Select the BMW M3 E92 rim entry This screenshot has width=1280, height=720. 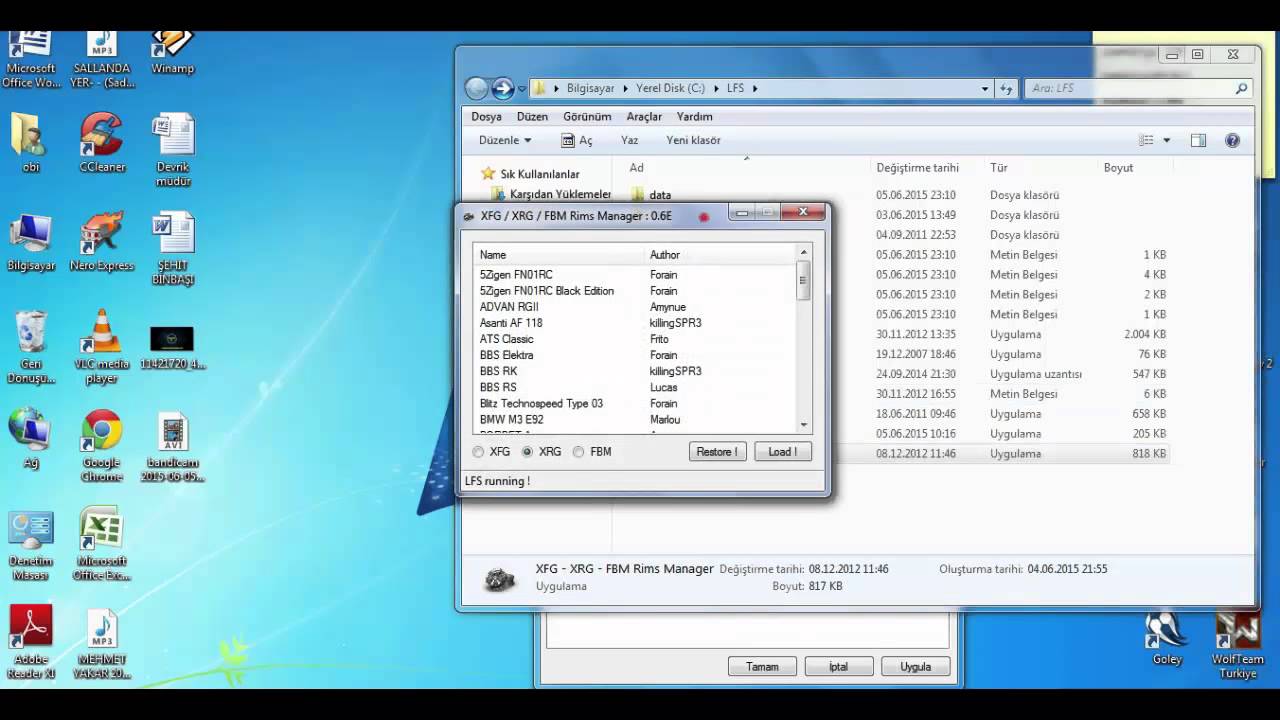coord(511,419)
